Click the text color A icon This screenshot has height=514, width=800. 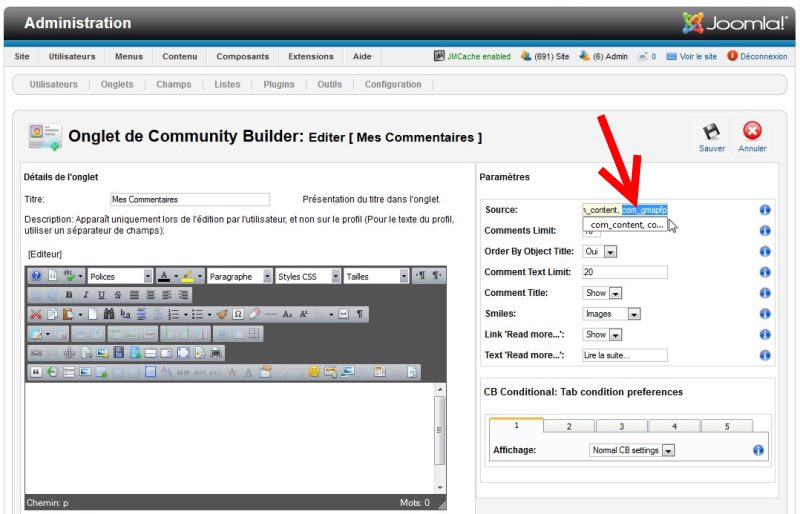pos(164,276)
